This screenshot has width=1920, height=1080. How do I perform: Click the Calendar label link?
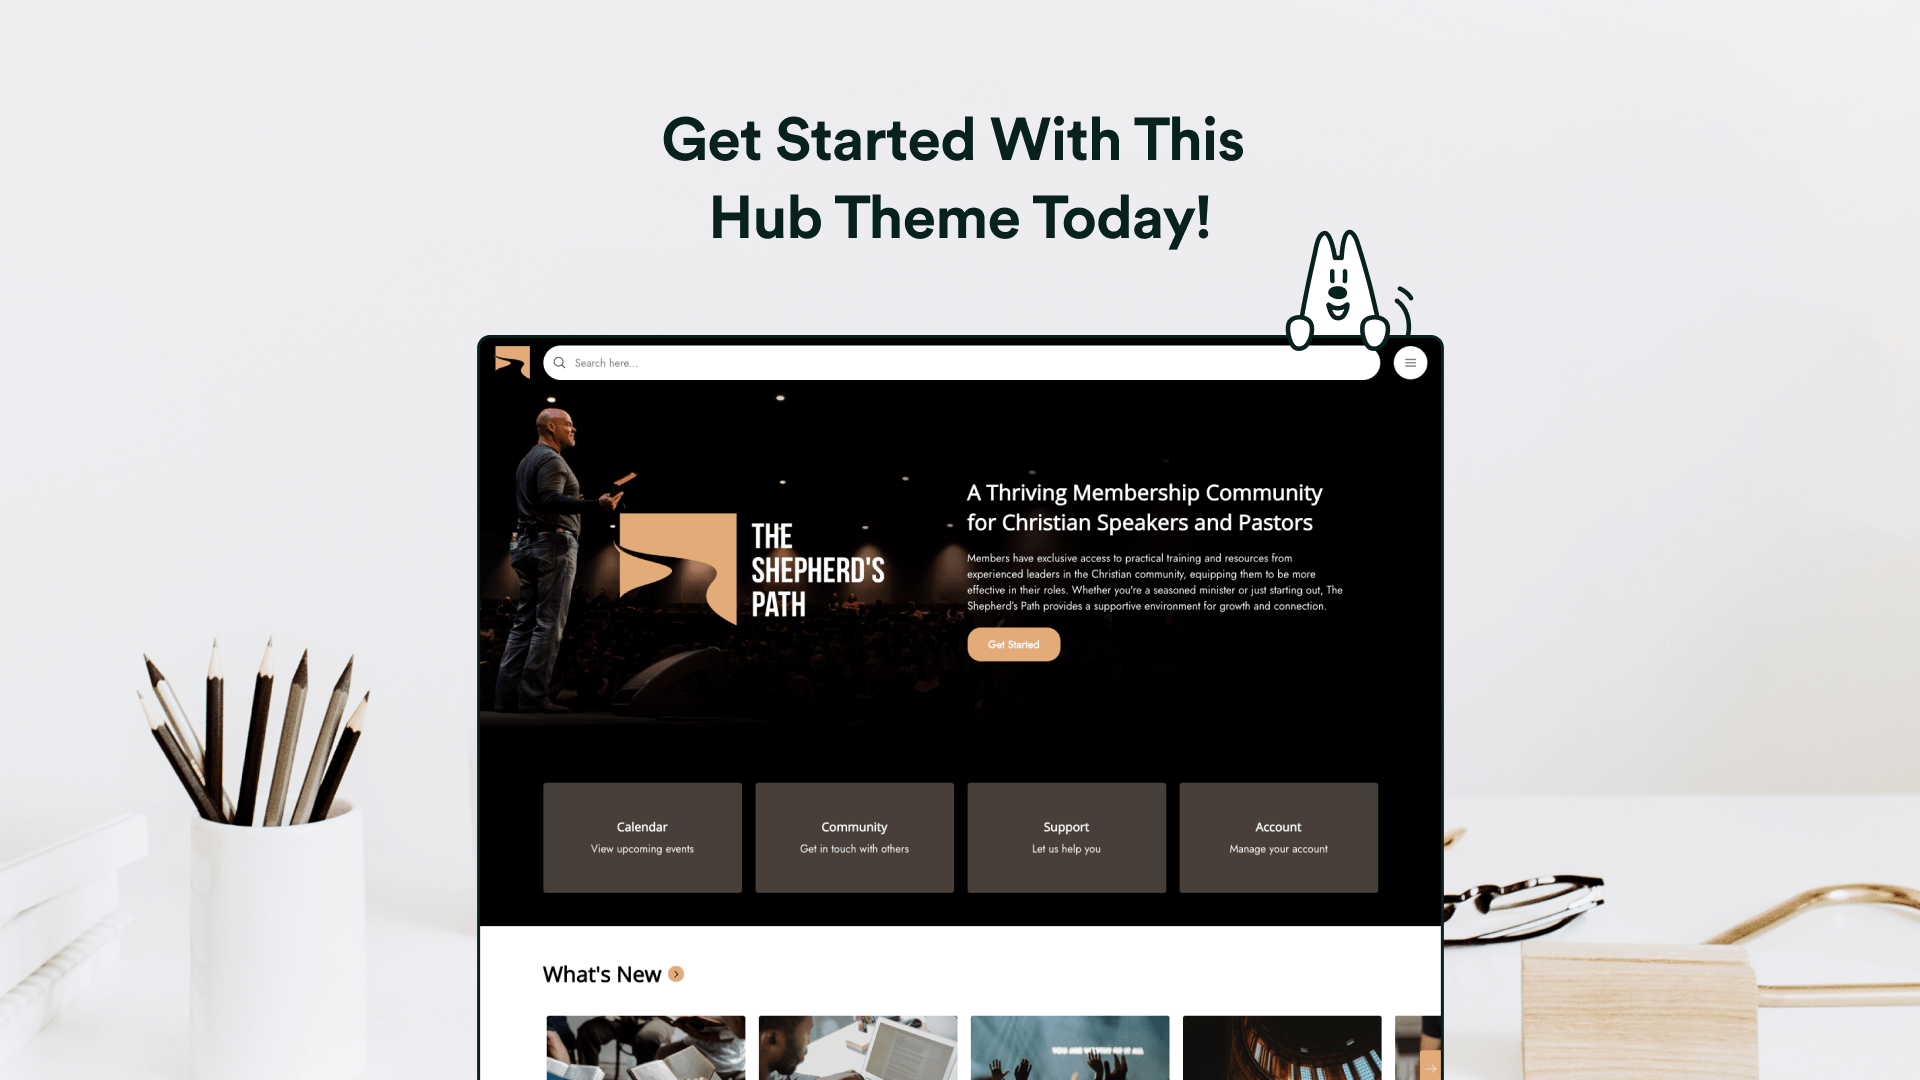pyautogui.click(x=641, y=825)
